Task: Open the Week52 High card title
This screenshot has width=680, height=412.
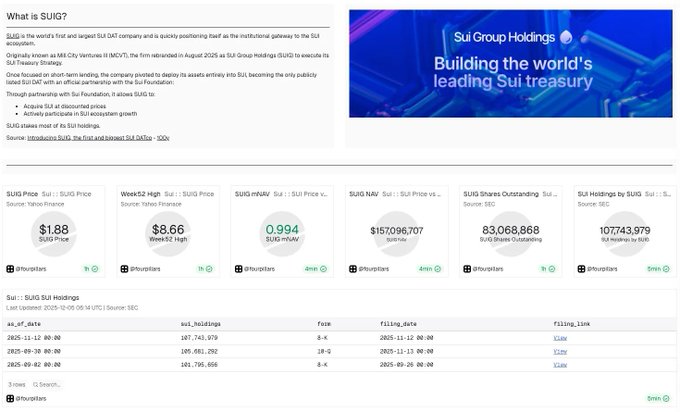Action: [141, 194]
